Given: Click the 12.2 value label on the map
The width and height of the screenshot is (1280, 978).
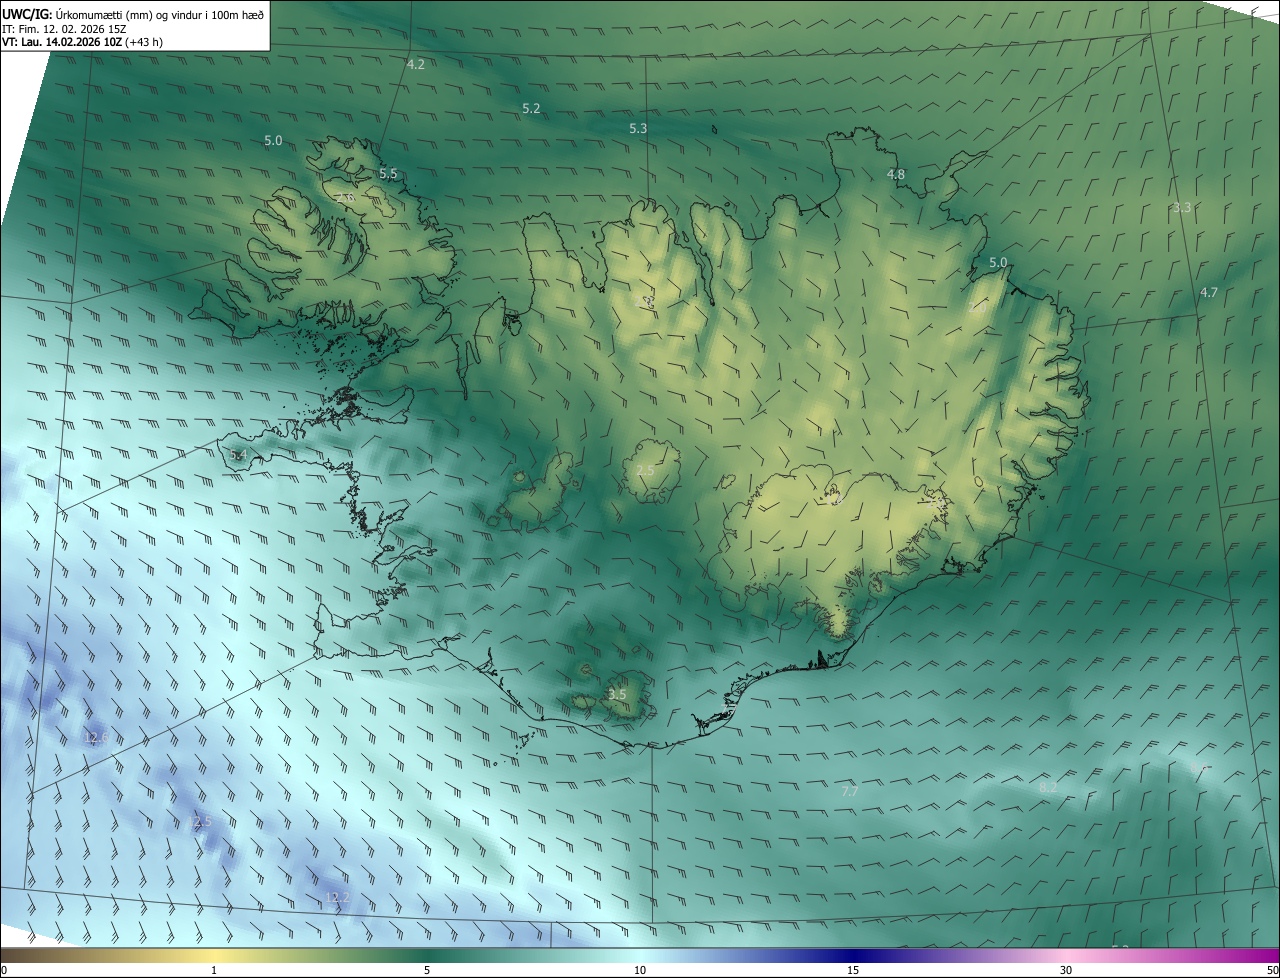Looking at the screenshot, I should (x=337, y=897).
